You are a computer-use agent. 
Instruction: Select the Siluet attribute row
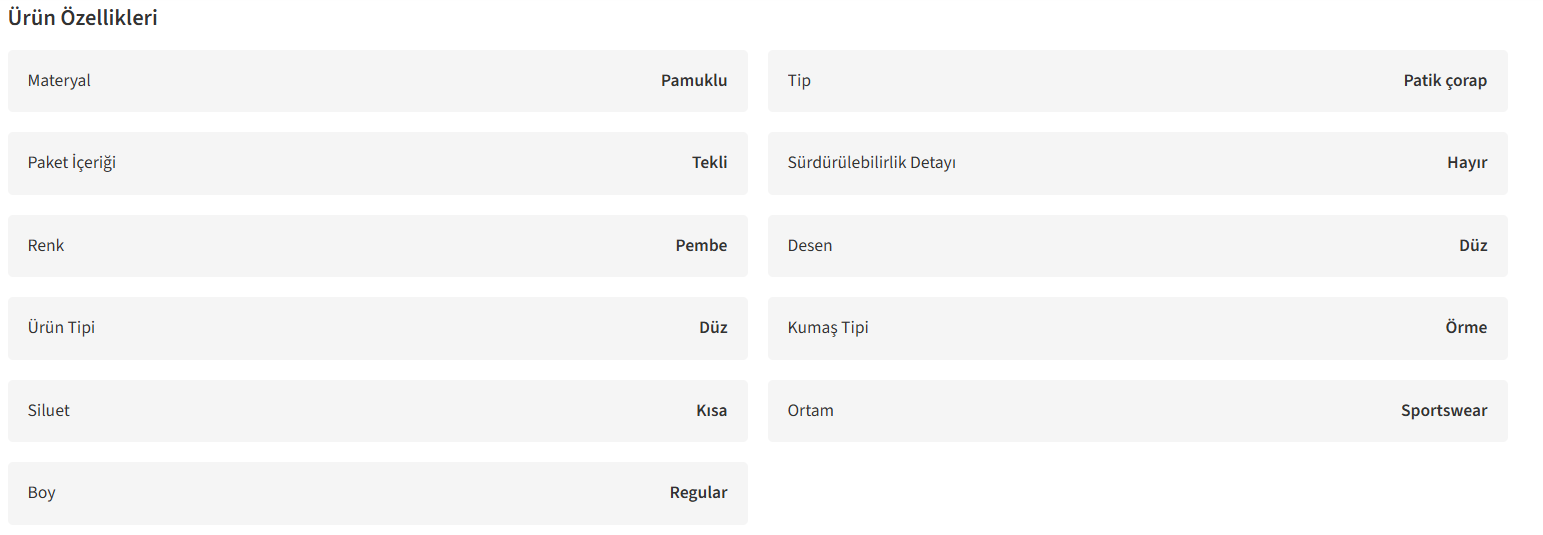coord(378,411)
